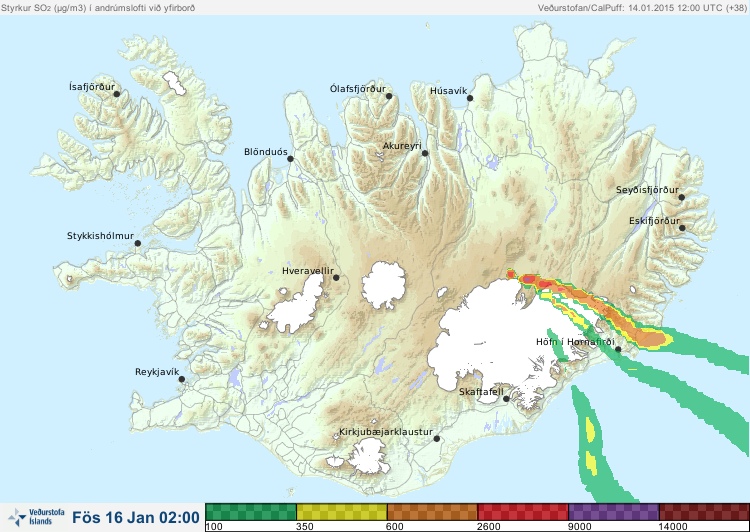
Task: Click the 'Eskifjörður' map label
Action: click(654, 221)
